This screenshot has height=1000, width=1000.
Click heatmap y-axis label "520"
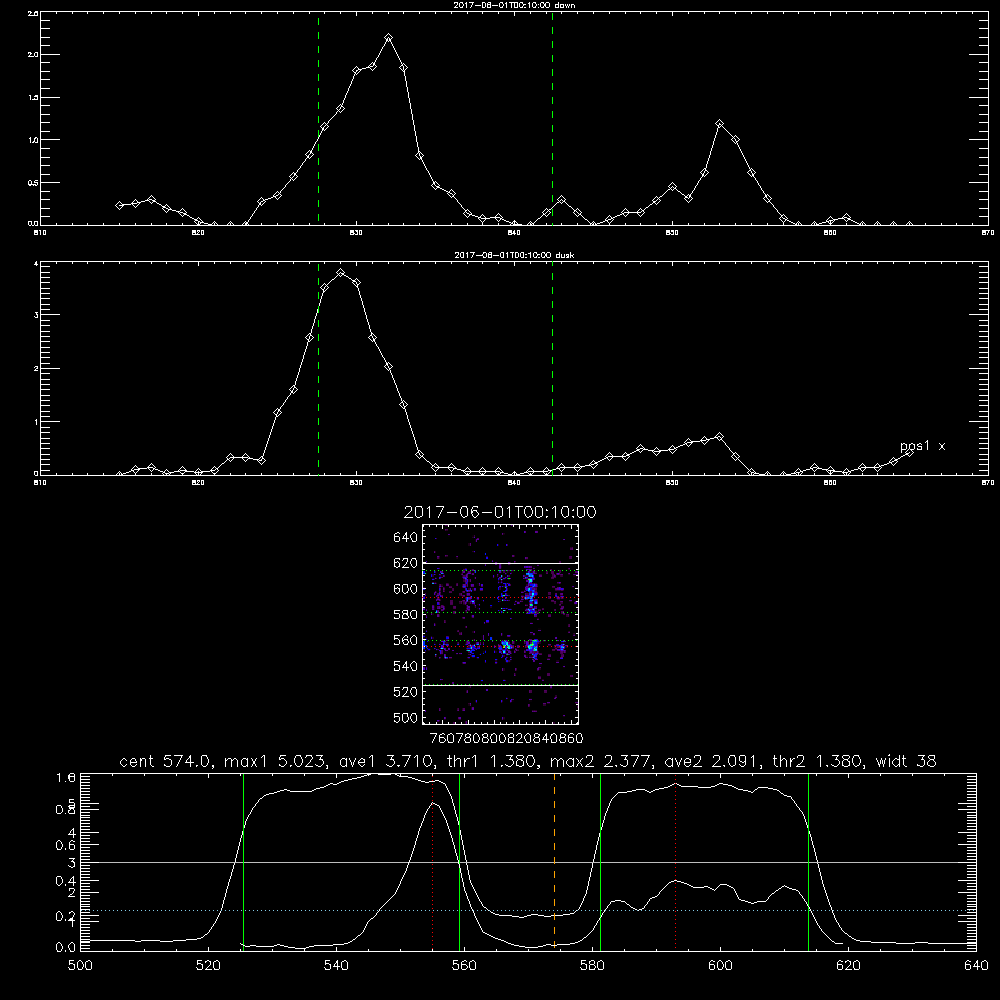click(x=406, y=692)
